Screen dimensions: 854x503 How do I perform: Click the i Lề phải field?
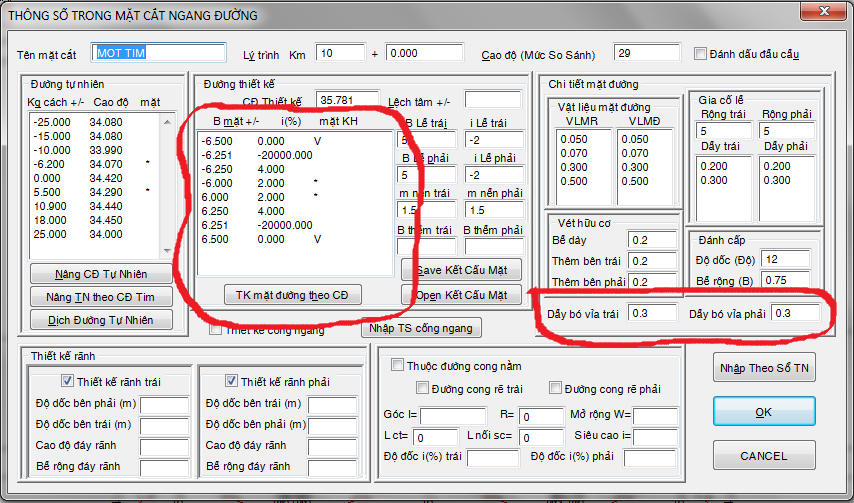[x=494, y=175]
